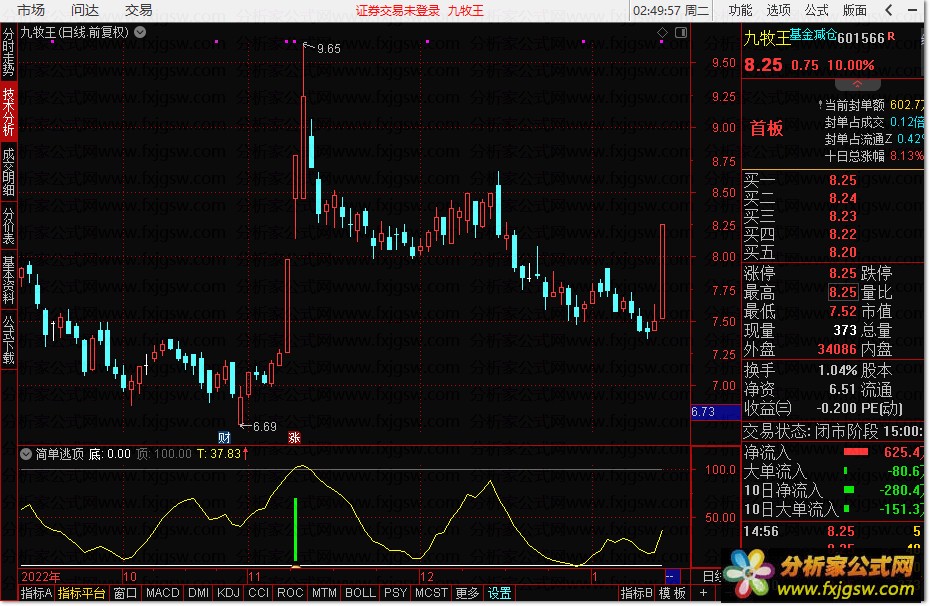Click the 证券交易未登录 status text
This screenshot has width=931, height=606.
click(x=398, y=10)
